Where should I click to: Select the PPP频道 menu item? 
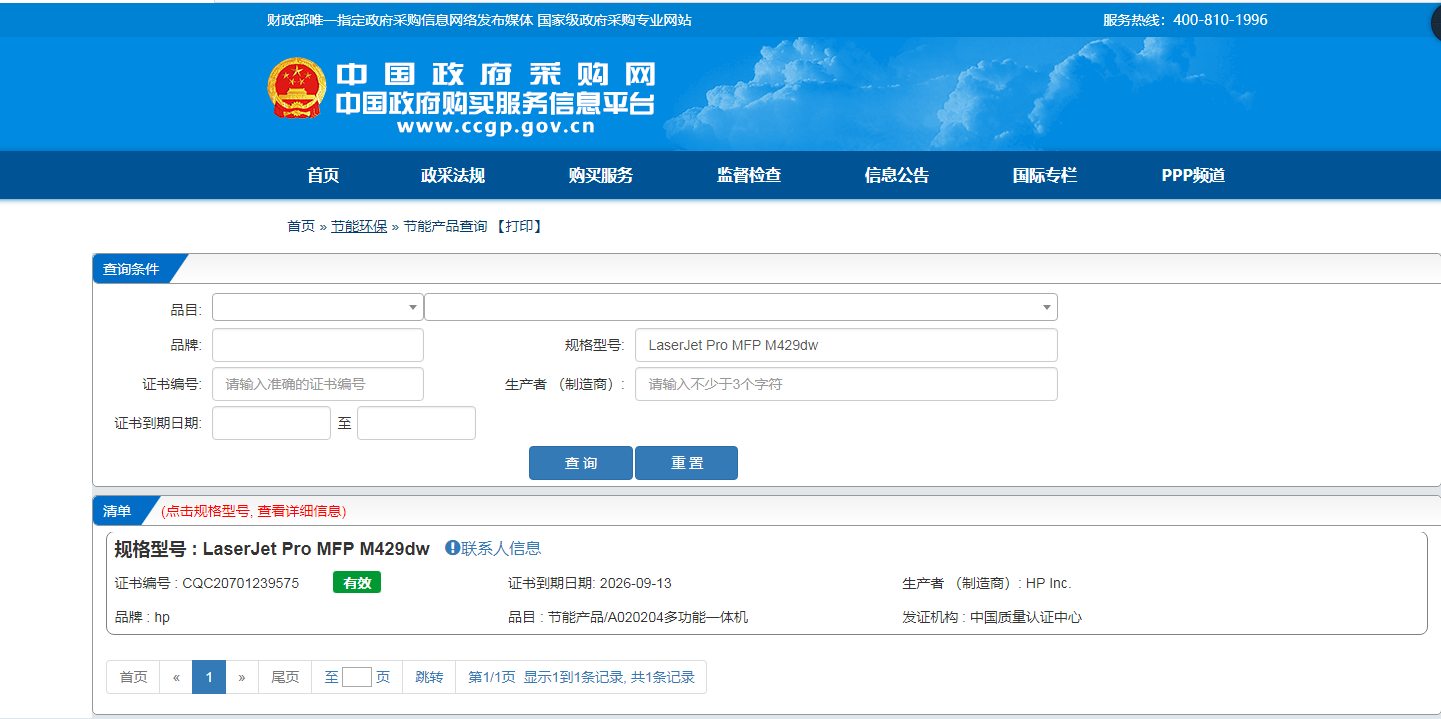point(1192,176)
